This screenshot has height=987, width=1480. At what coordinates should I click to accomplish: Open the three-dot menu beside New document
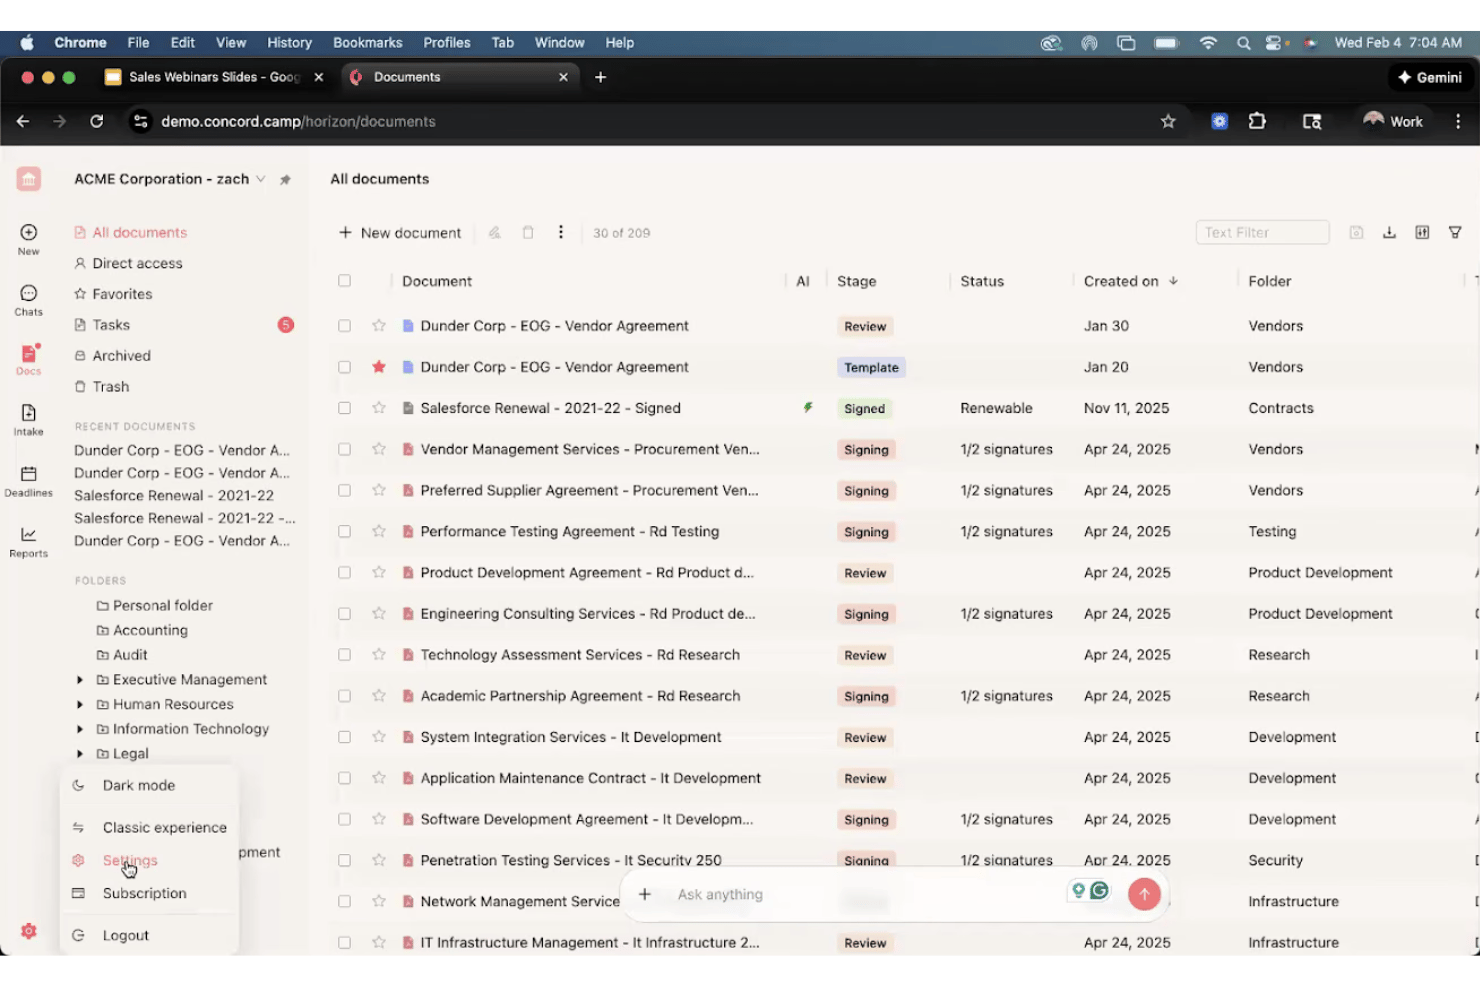pyautogui.click(x=561, y=232)
